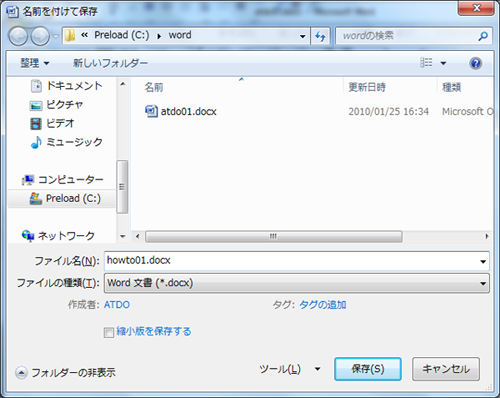The height and width of the screenshot is (398, 500).
Task: Open the 整理 (Organize) menu
Action: (x=34, y=63)
